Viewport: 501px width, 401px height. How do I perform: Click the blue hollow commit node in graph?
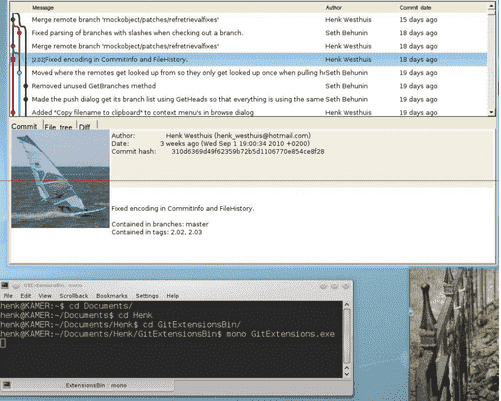click(x=19, y=72)
